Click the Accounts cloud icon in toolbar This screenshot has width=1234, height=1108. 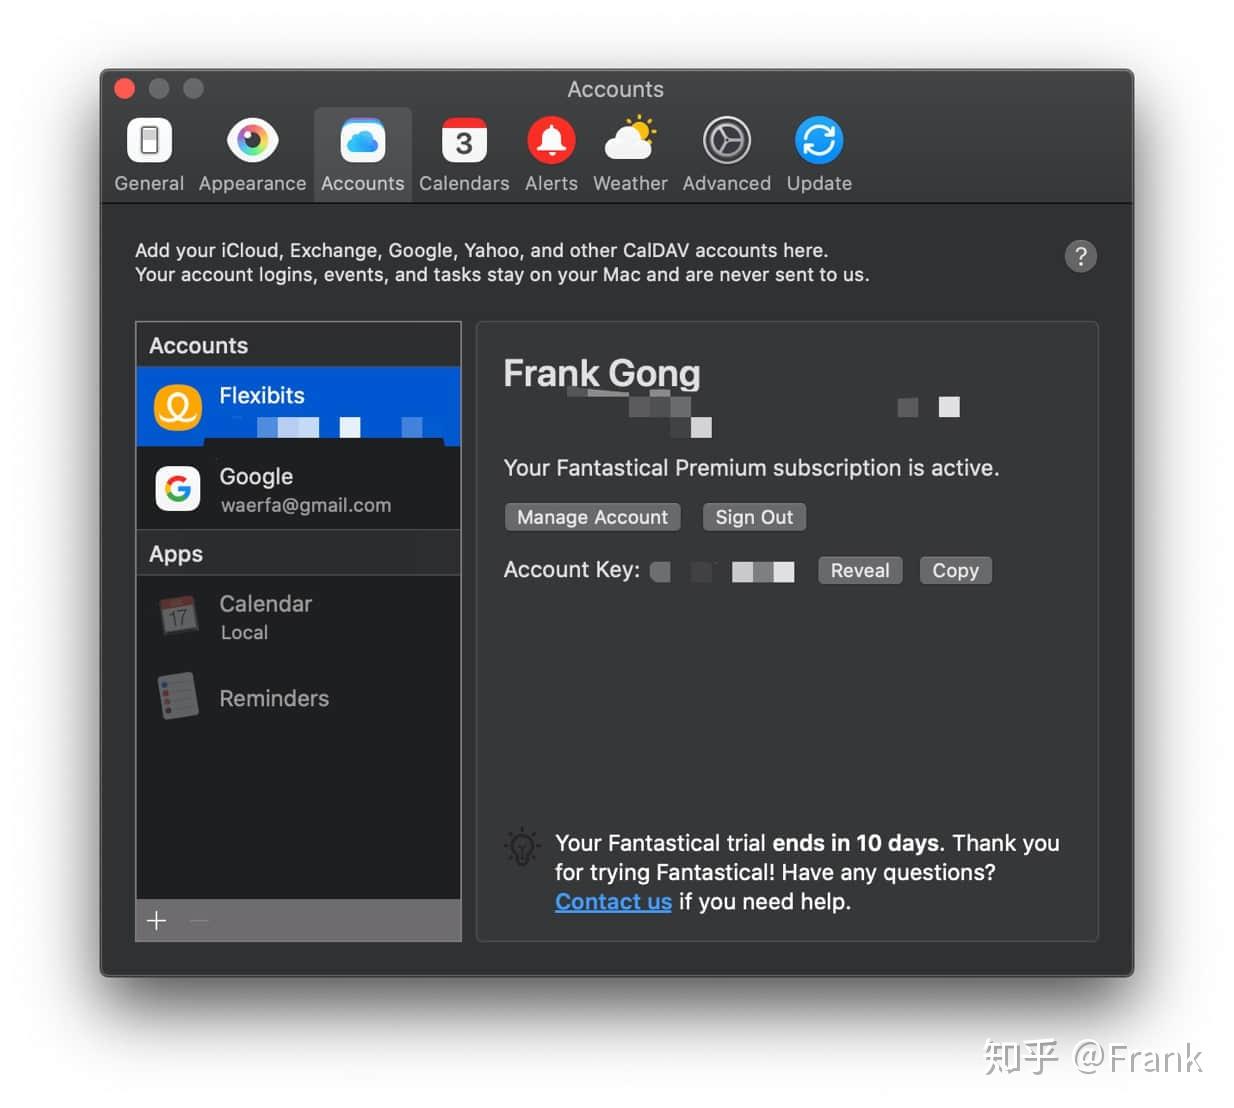(x=362, y=152)
